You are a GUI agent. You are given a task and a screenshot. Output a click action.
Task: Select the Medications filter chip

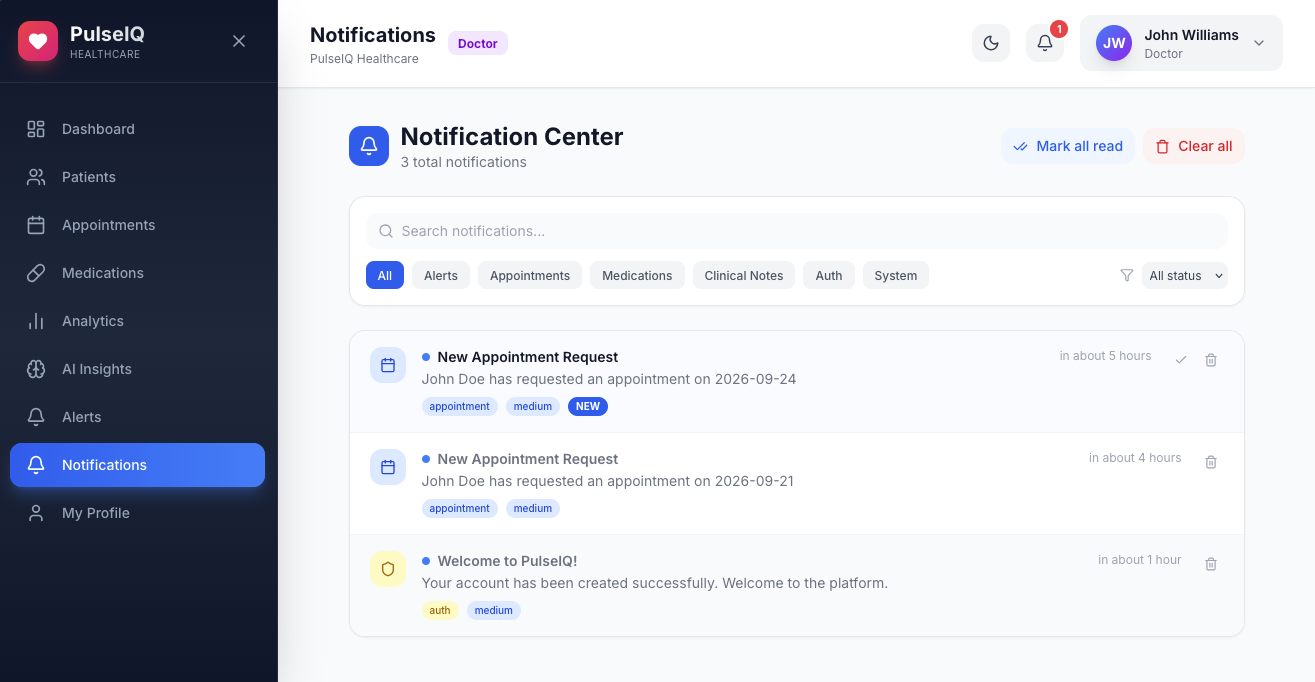click(x=637, y=275)
